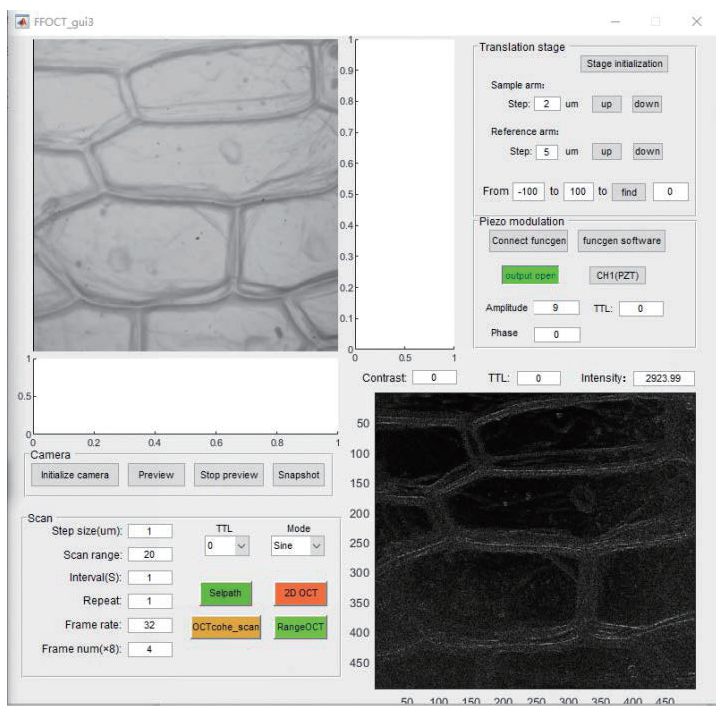This screenshot has width=725, height=715.
Task: Click the green RangeOCT button
Action: pos(301,627)
